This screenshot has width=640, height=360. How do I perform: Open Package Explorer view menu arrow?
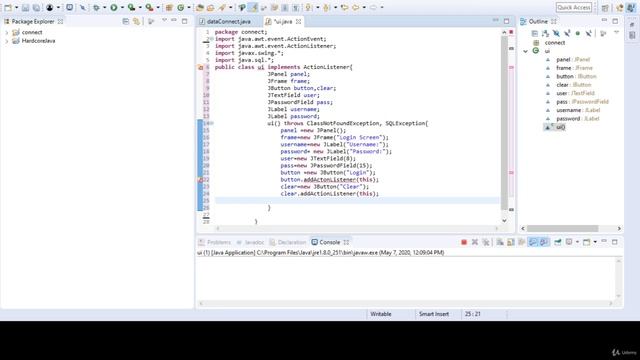pyautogui.click(x=164, y=20)
